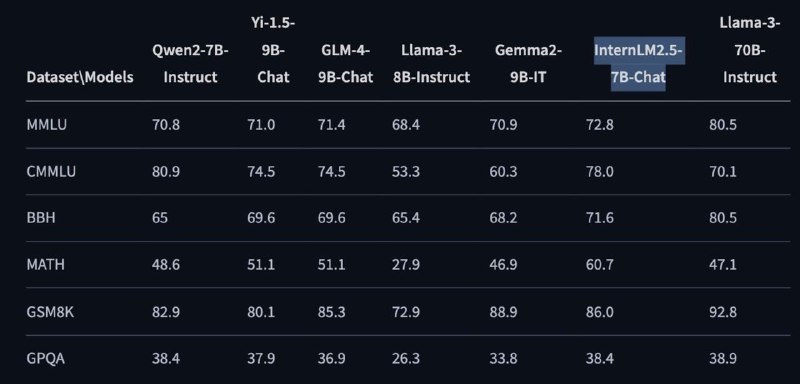Select the Llama-3-70B-Instruct column header

click(749, 50)
